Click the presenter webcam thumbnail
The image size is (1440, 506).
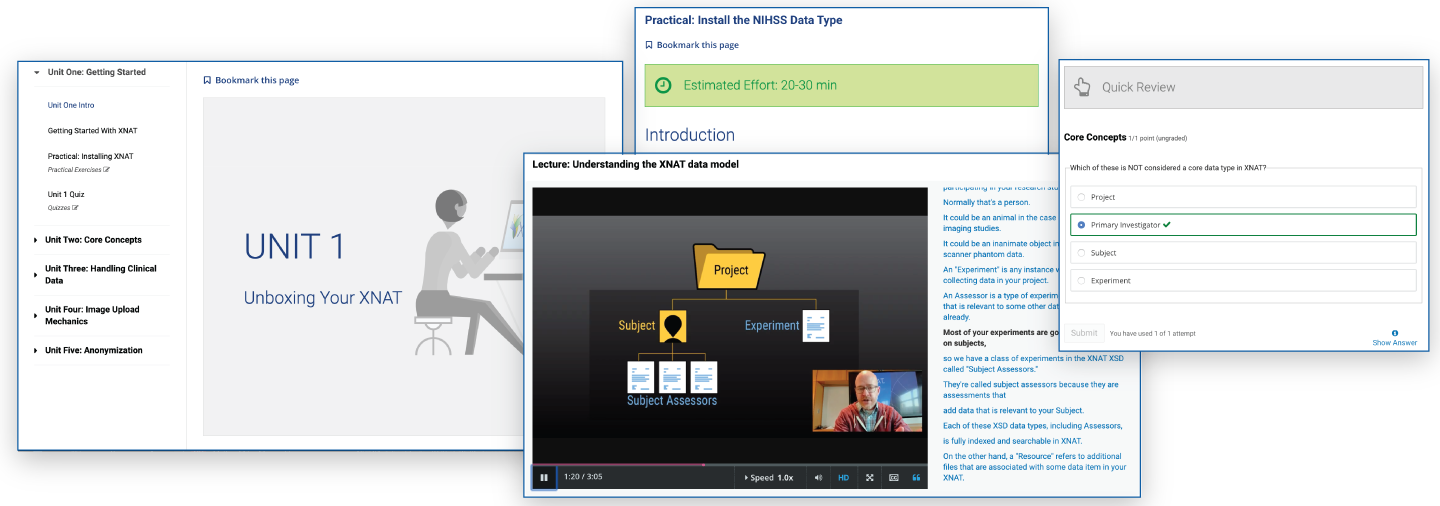[x=867, y=401]
